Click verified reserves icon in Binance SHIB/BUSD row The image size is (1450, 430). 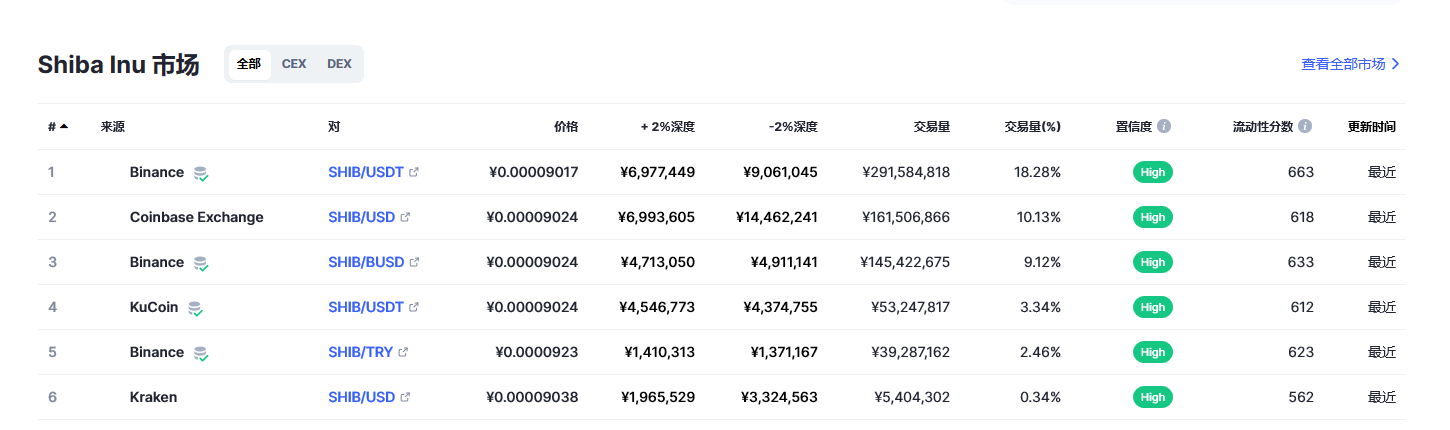coord(201,263)
